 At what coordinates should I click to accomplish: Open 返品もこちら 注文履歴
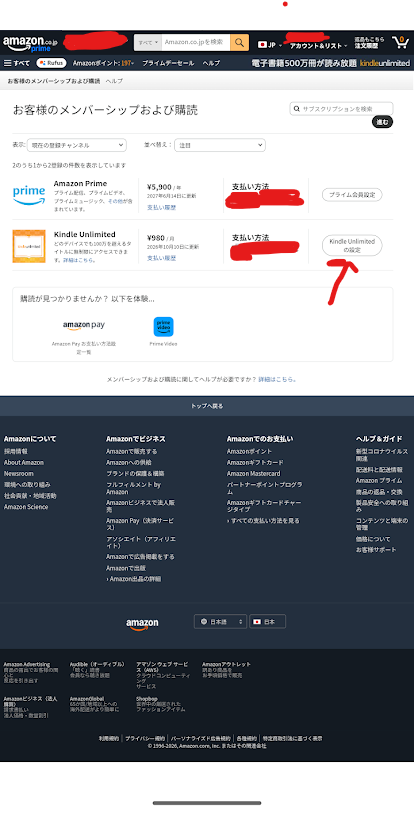click(369, 43)
